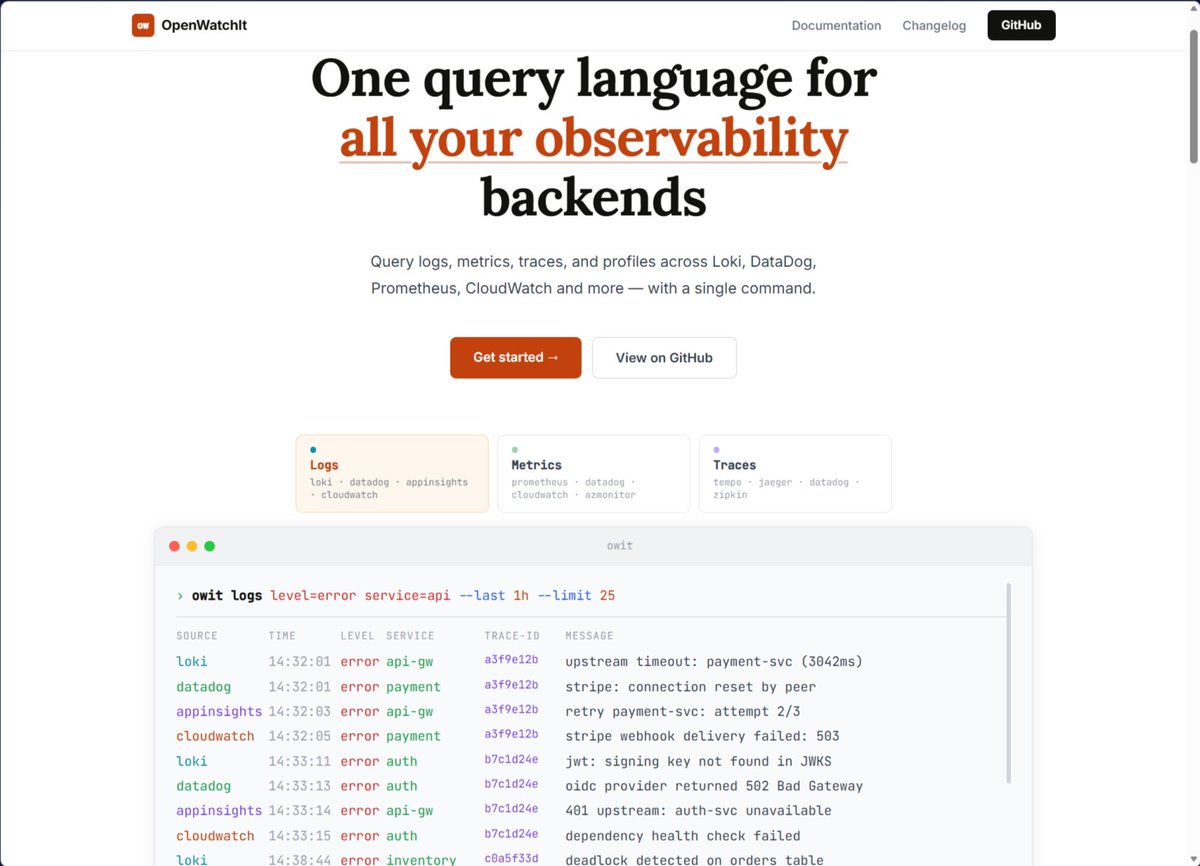Click the "jwt: signing key not found in JWKS" message
1200x866 pixels.
(x=698, y=761)
